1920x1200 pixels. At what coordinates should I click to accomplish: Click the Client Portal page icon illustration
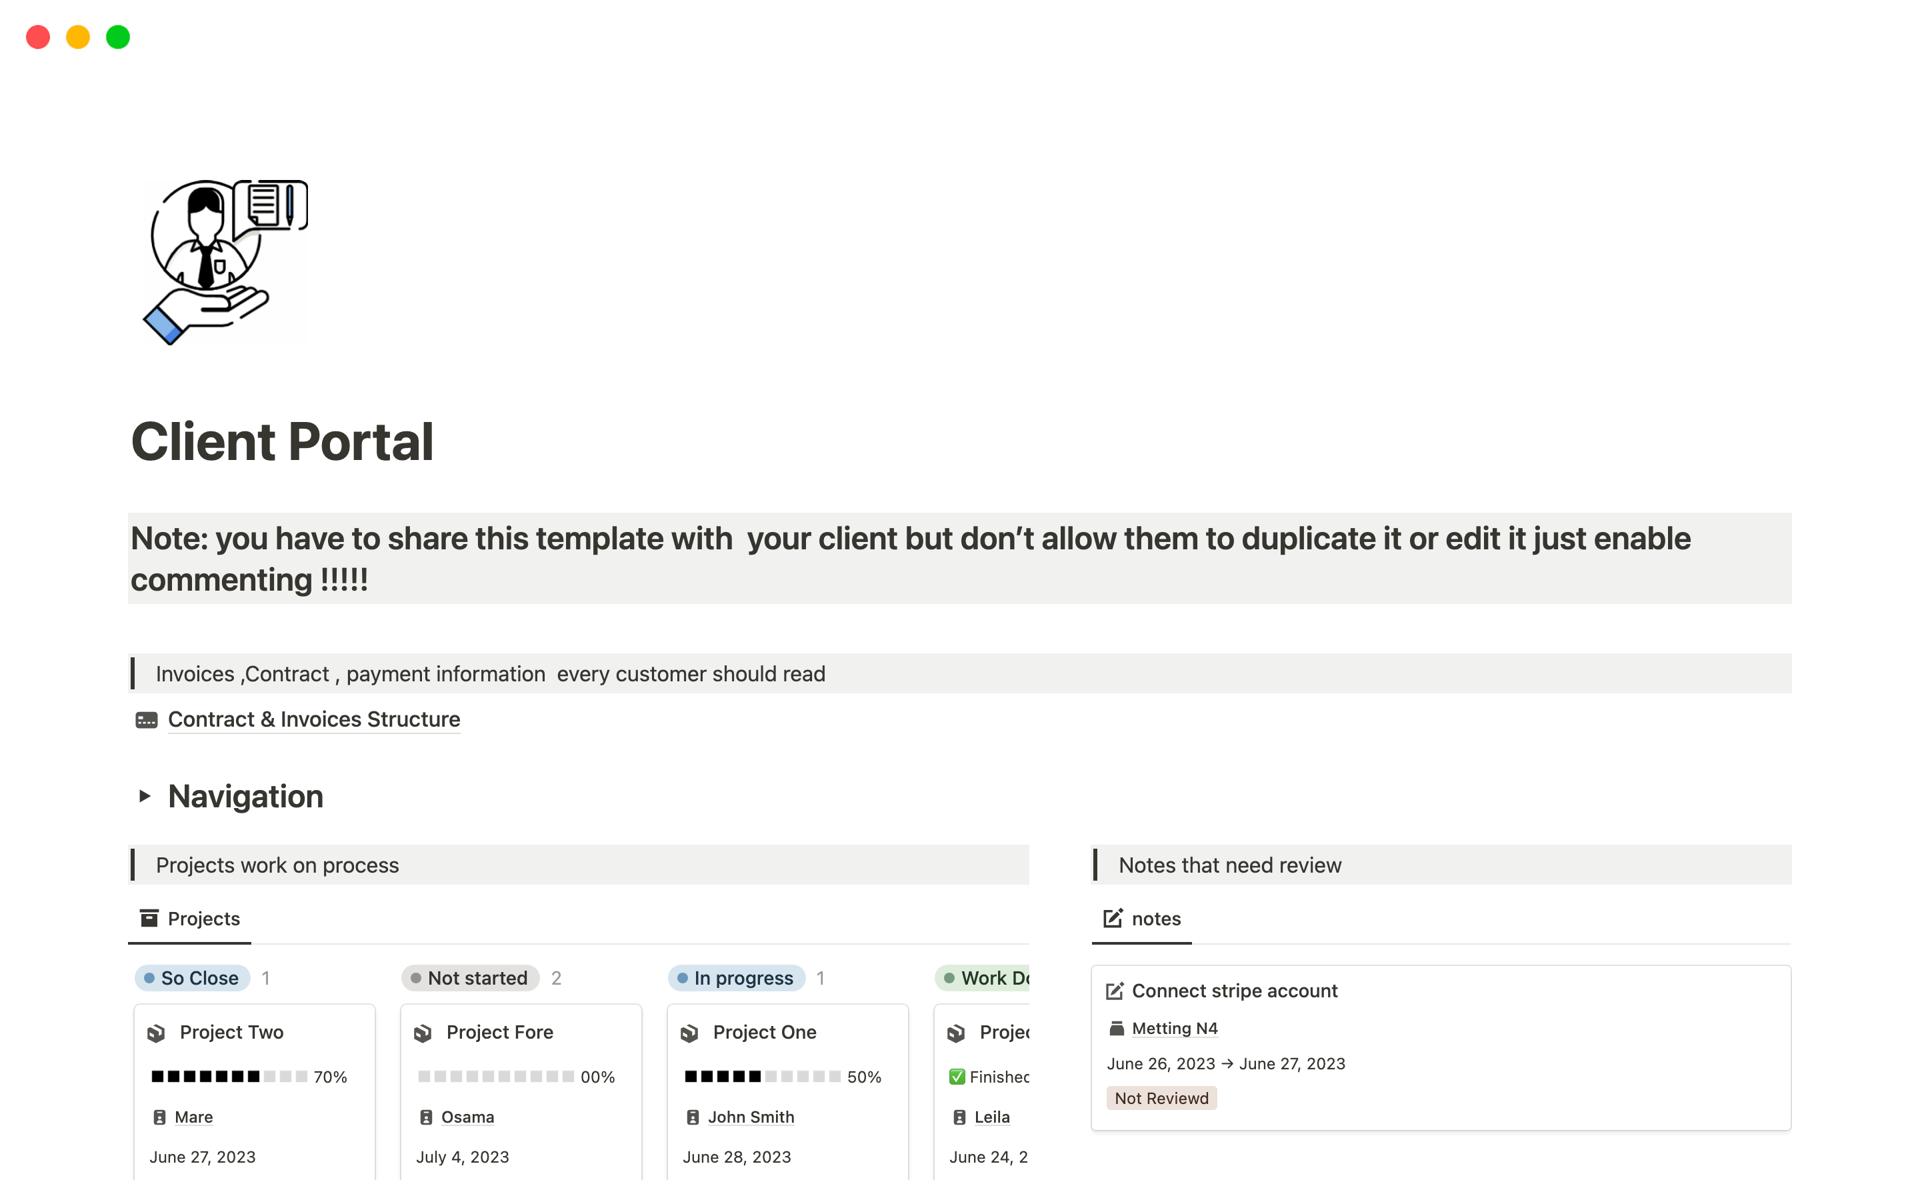pyautogui.click(x=225, y=262)
